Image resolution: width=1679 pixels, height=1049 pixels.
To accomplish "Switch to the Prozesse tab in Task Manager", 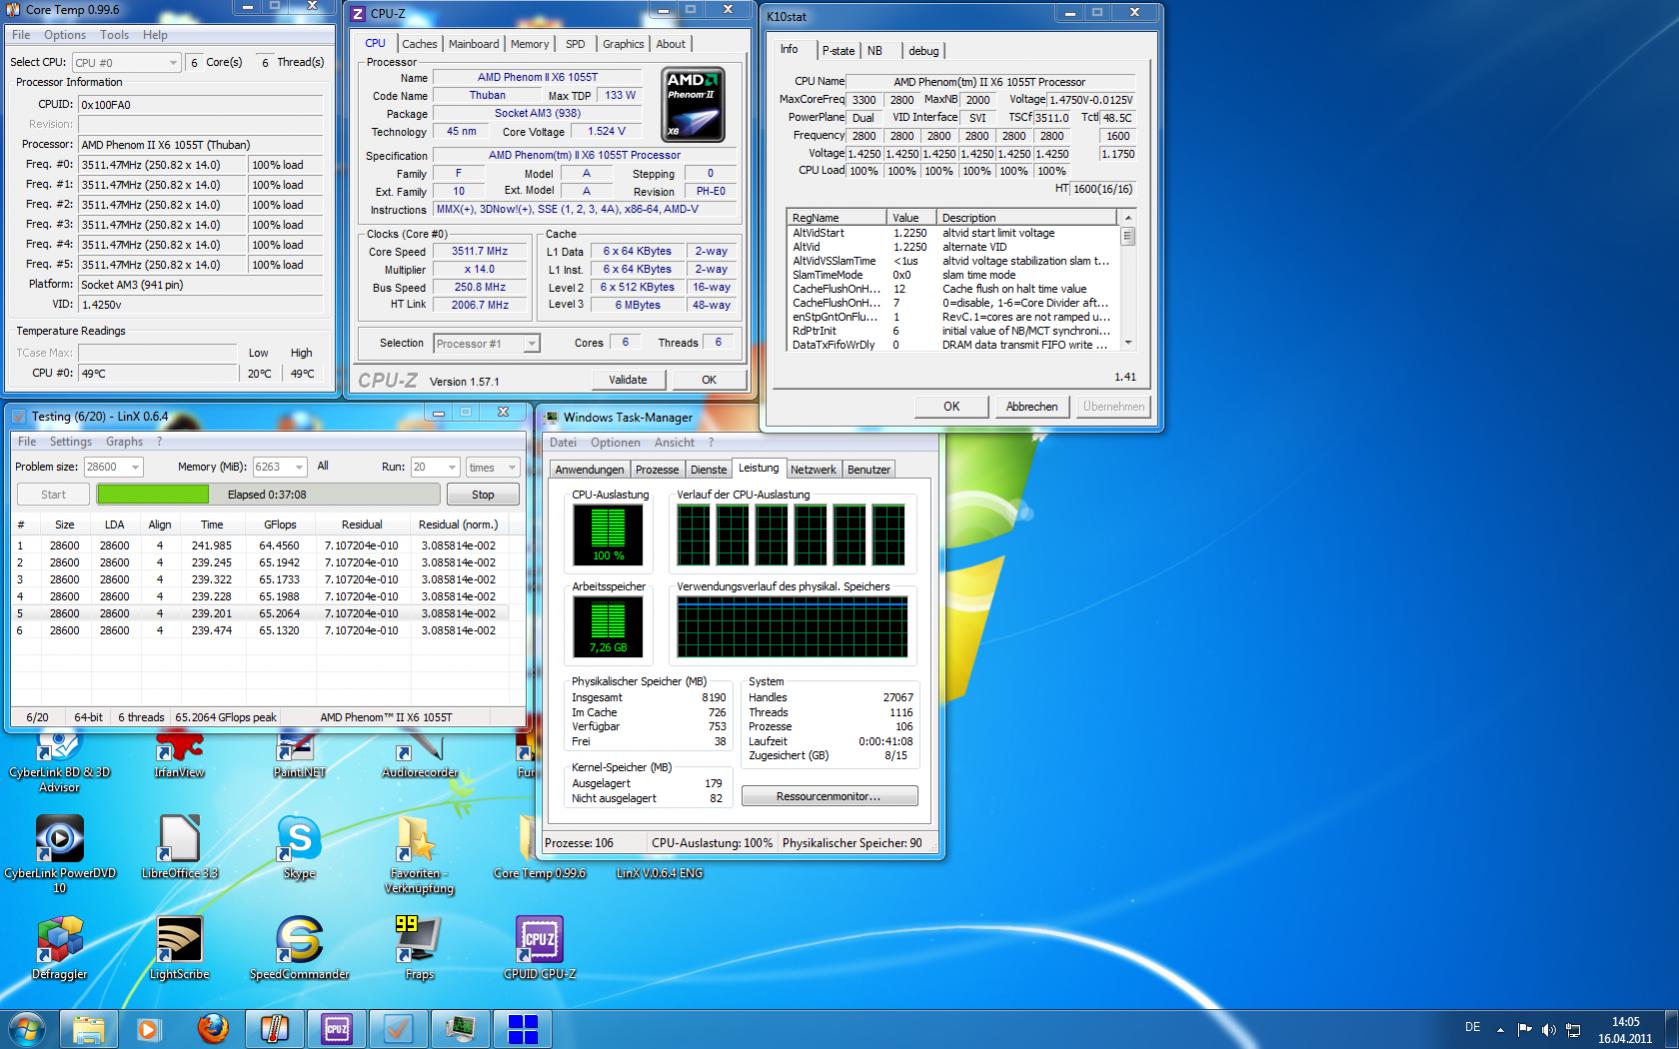I will (x=657, y=469).
